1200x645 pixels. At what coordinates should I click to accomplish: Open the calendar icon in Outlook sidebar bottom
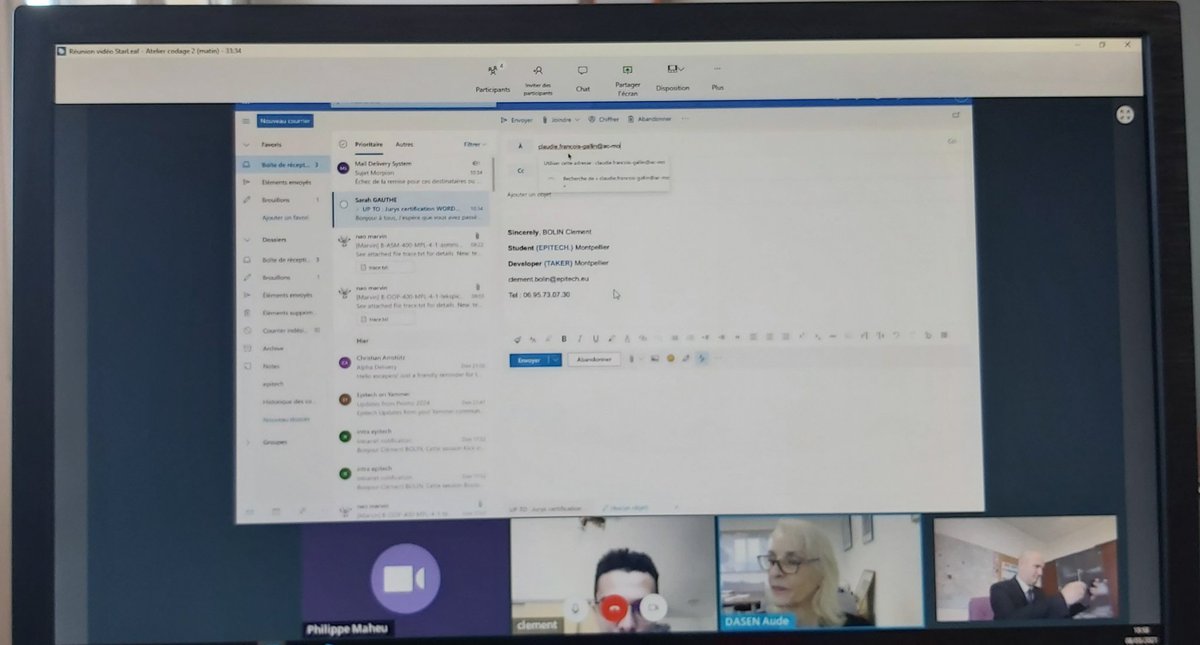pyautogui.click(x=275, y=511)
